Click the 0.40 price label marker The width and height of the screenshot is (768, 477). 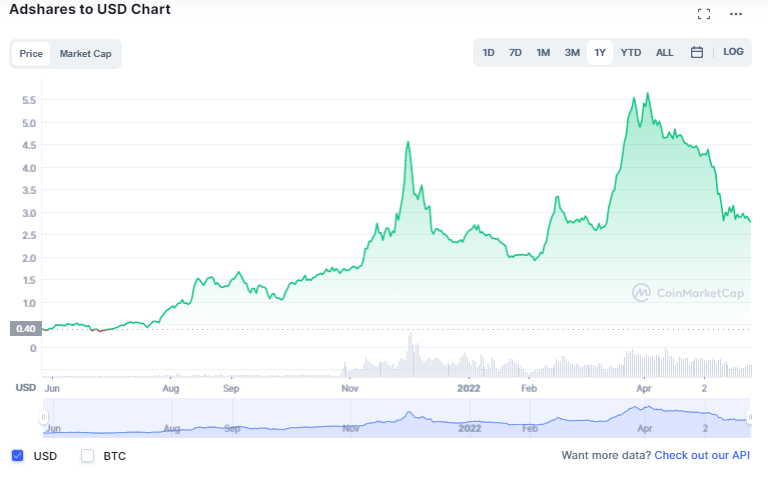pyautogui.click(x=25, y=329)
